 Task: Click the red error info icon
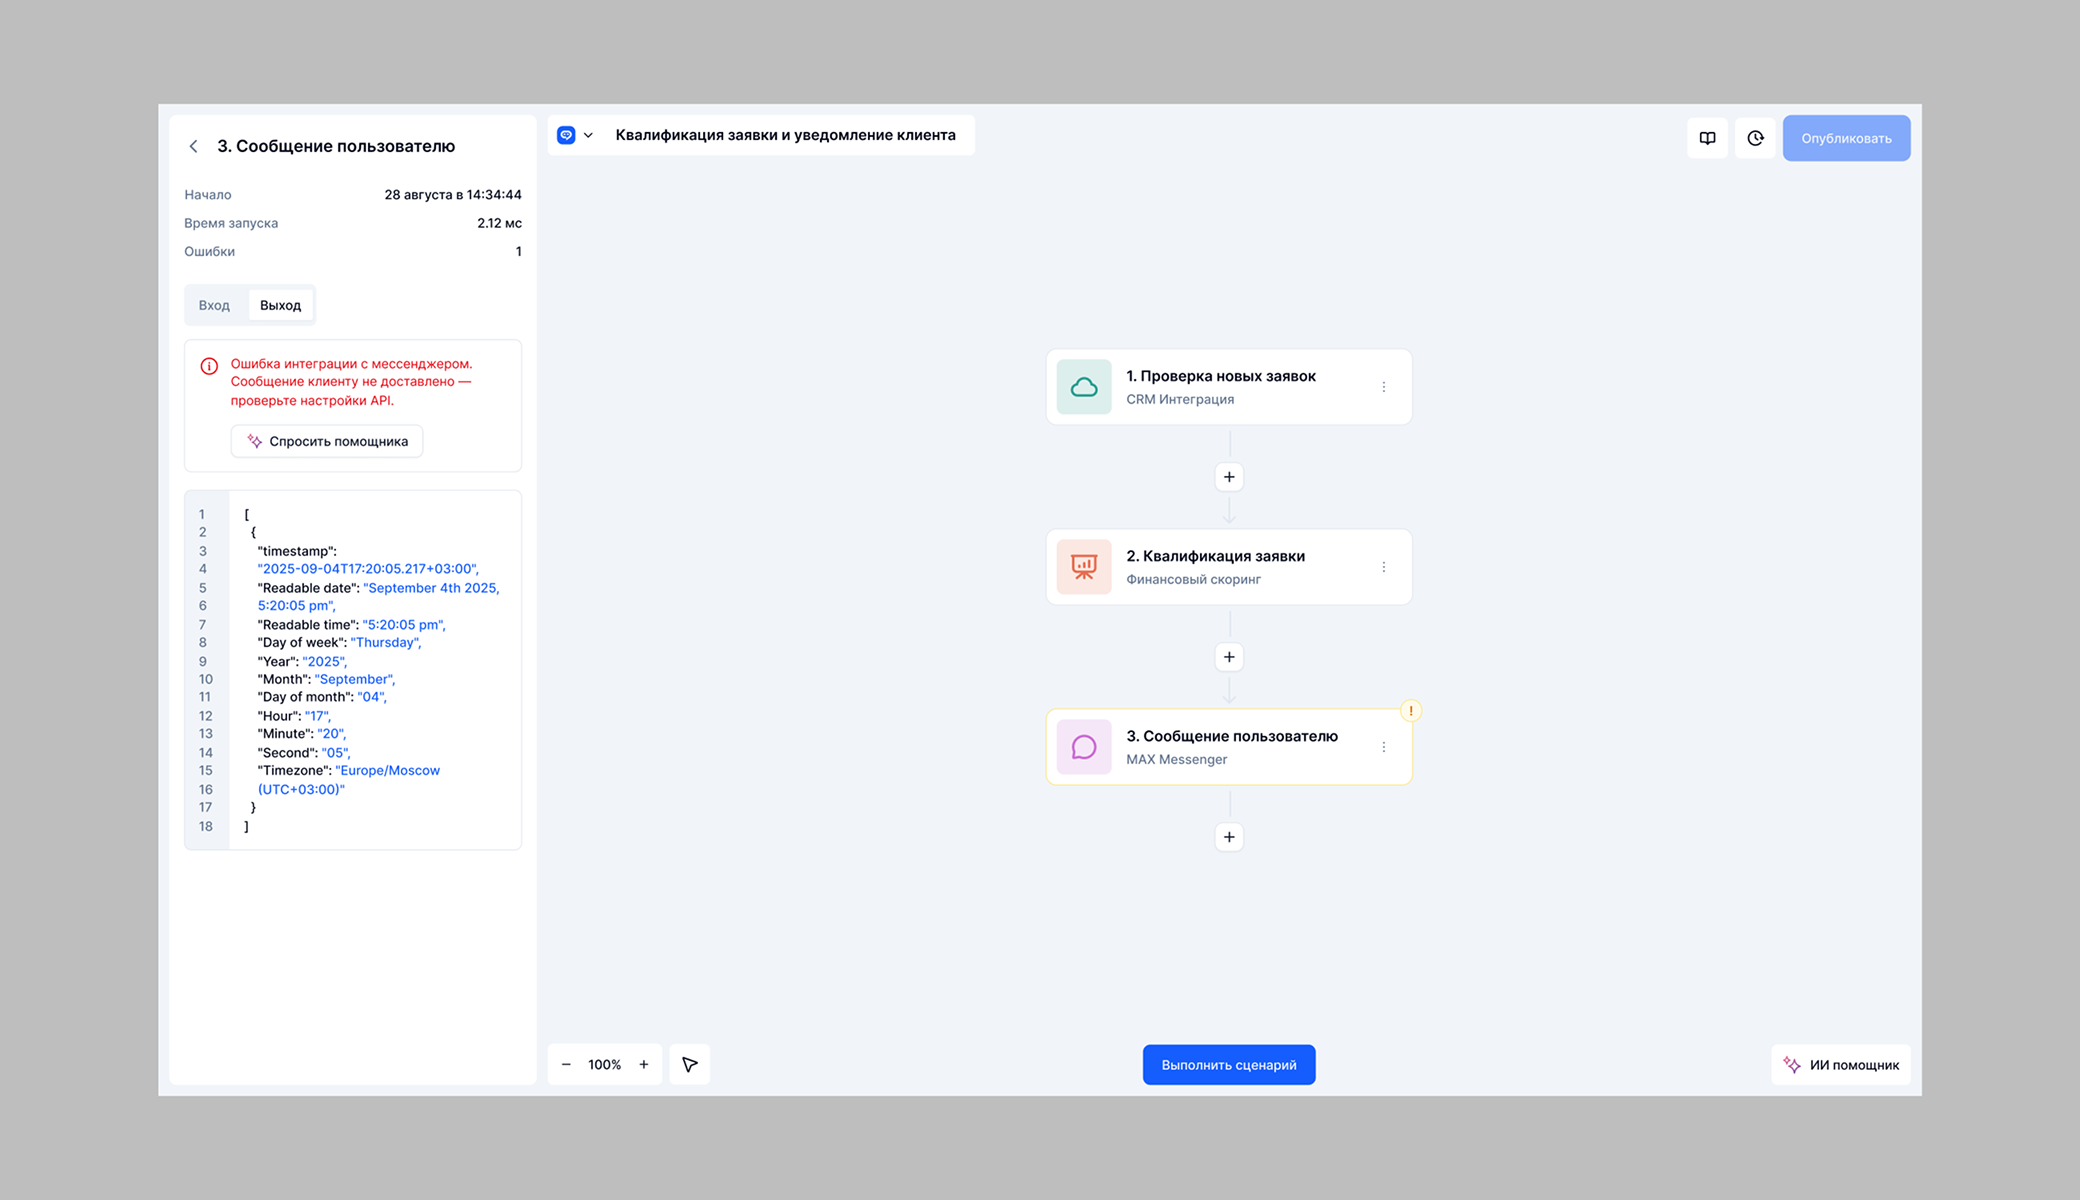[x=209, y=366]
